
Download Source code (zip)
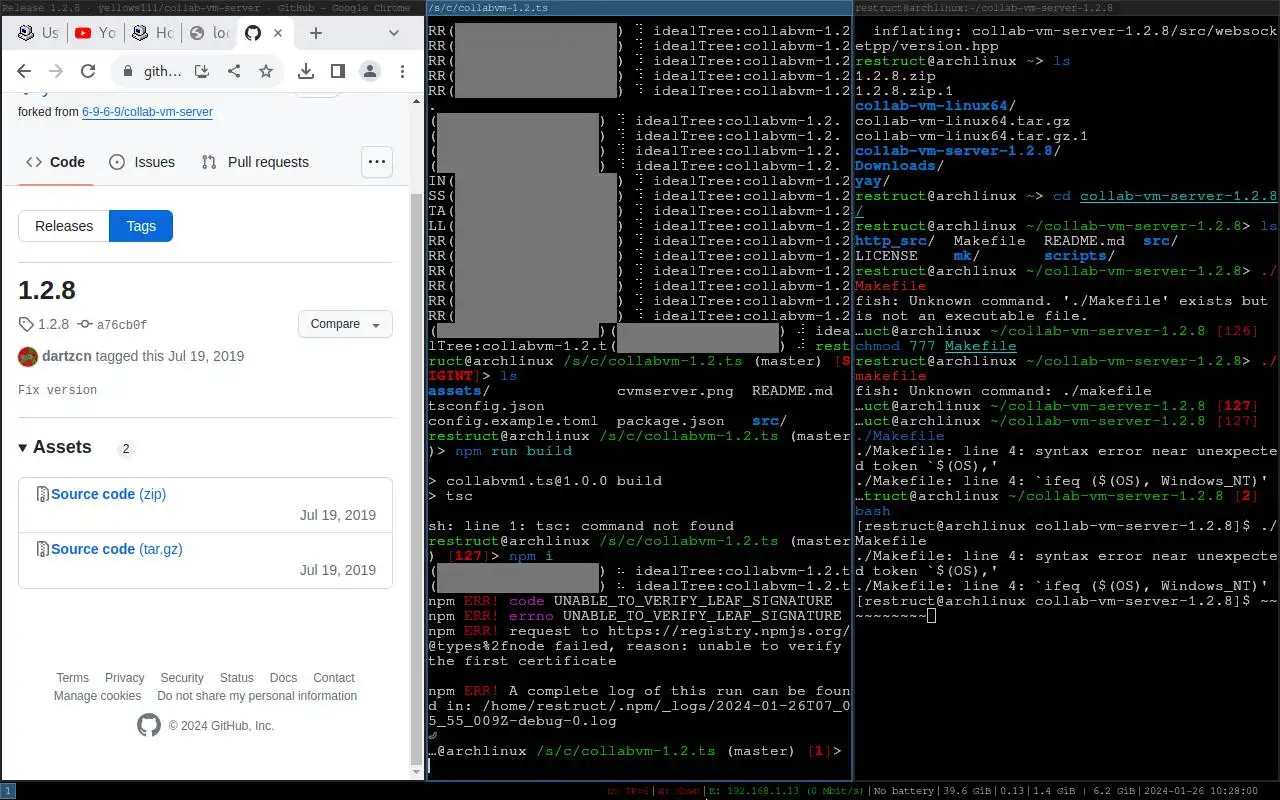(108, 494)
